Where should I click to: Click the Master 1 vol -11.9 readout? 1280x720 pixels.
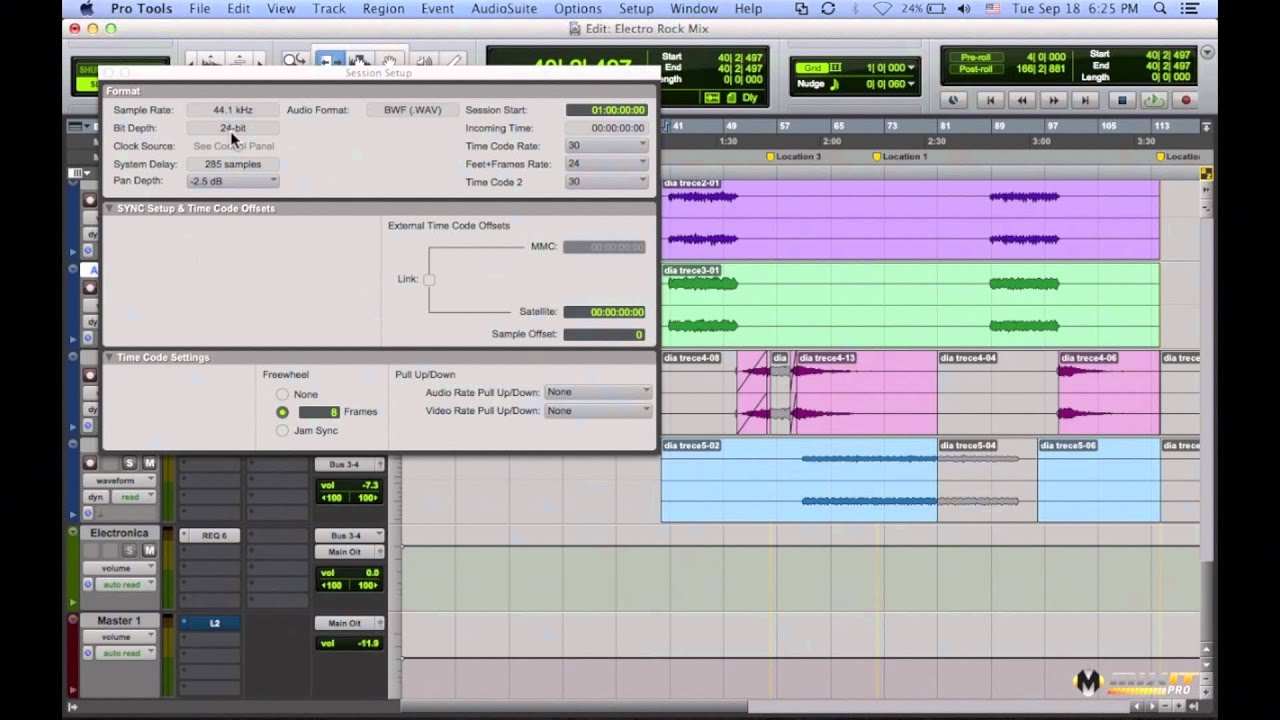coord(350,643)
